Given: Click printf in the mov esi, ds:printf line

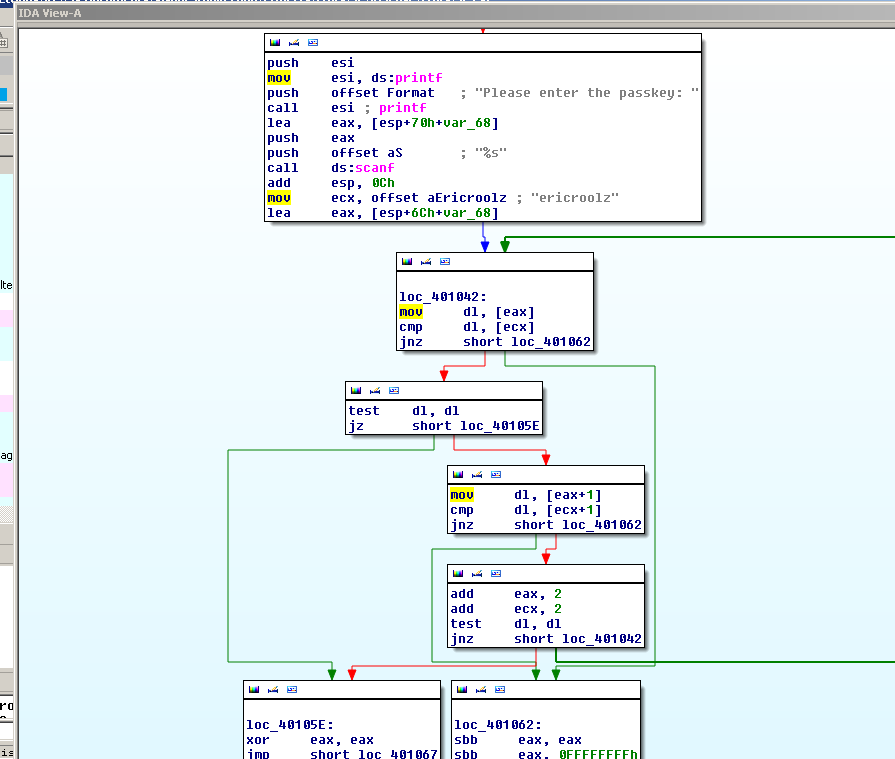Looking at the screenshot, I should pyautogui.click(x=418, y=78).
